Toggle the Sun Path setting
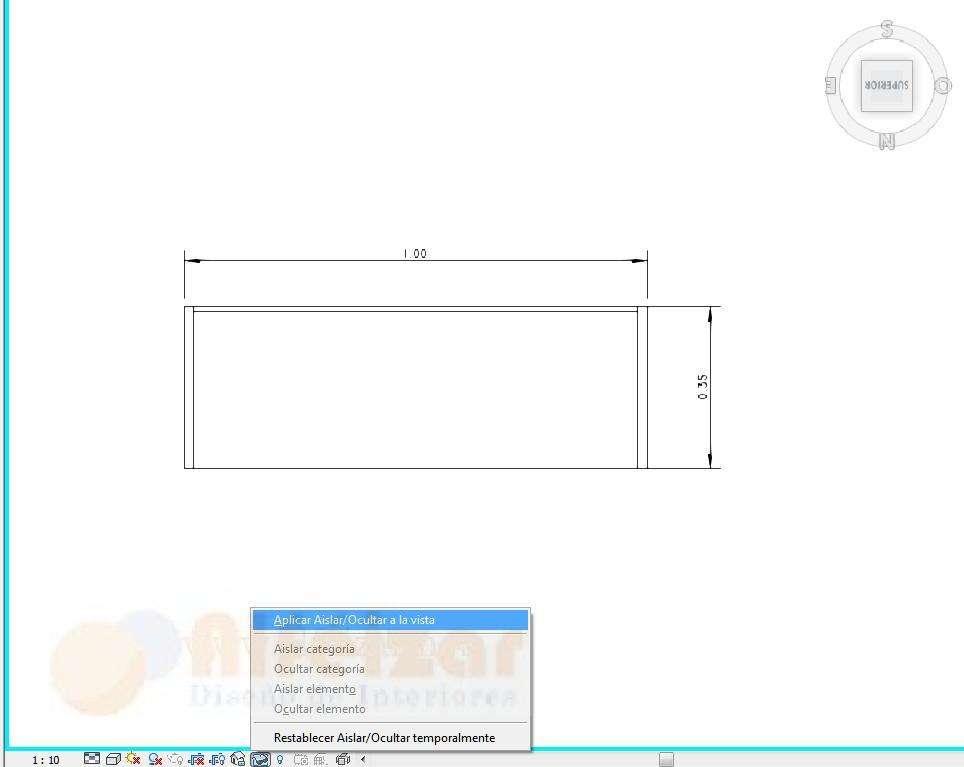Image resolution: width=964 pixels, height=767 pixels. click(x=133, y=759)
